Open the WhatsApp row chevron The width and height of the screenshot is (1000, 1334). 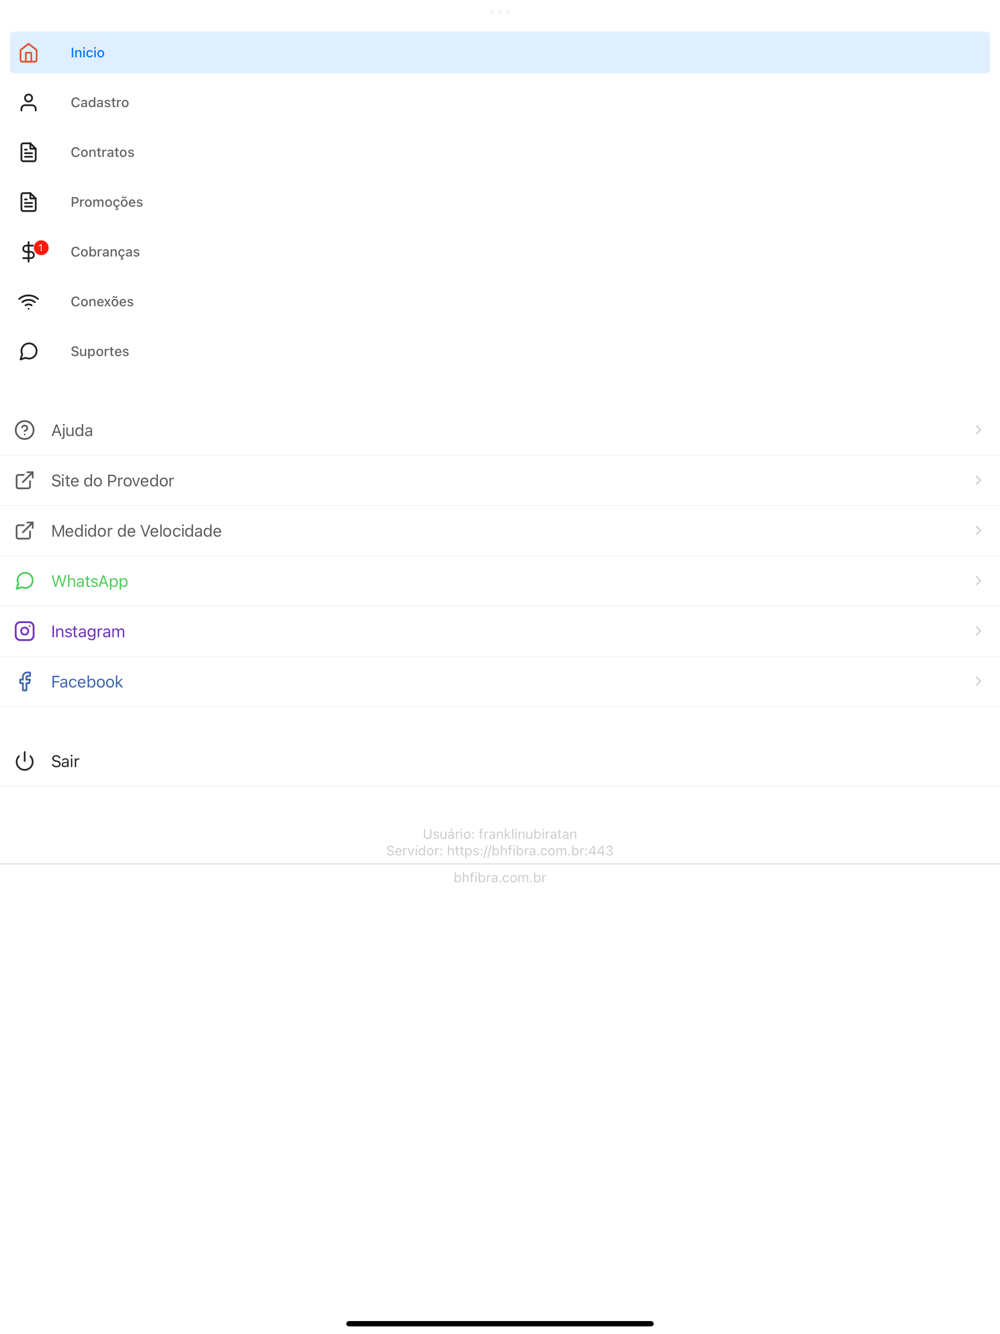pos(978,581)
